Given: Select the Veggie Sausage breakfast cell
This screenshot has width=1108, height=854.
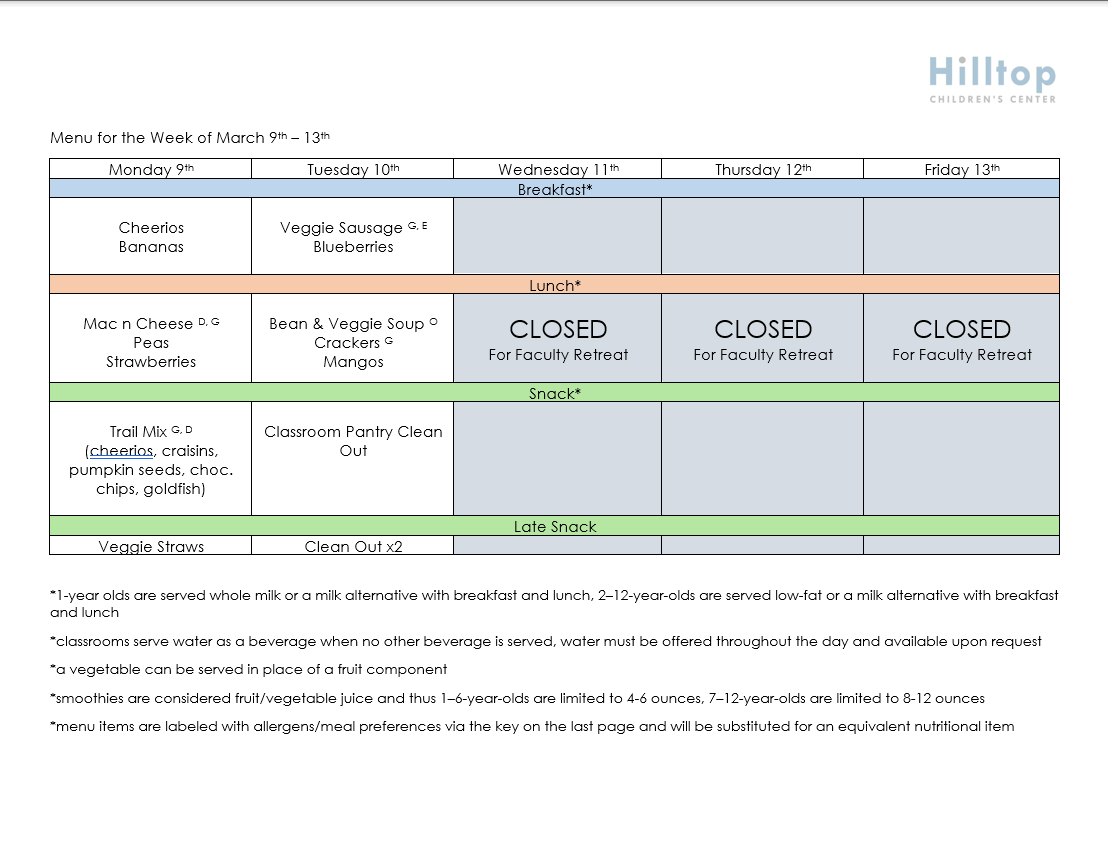Looking at the screenshot, I should 352,237.
